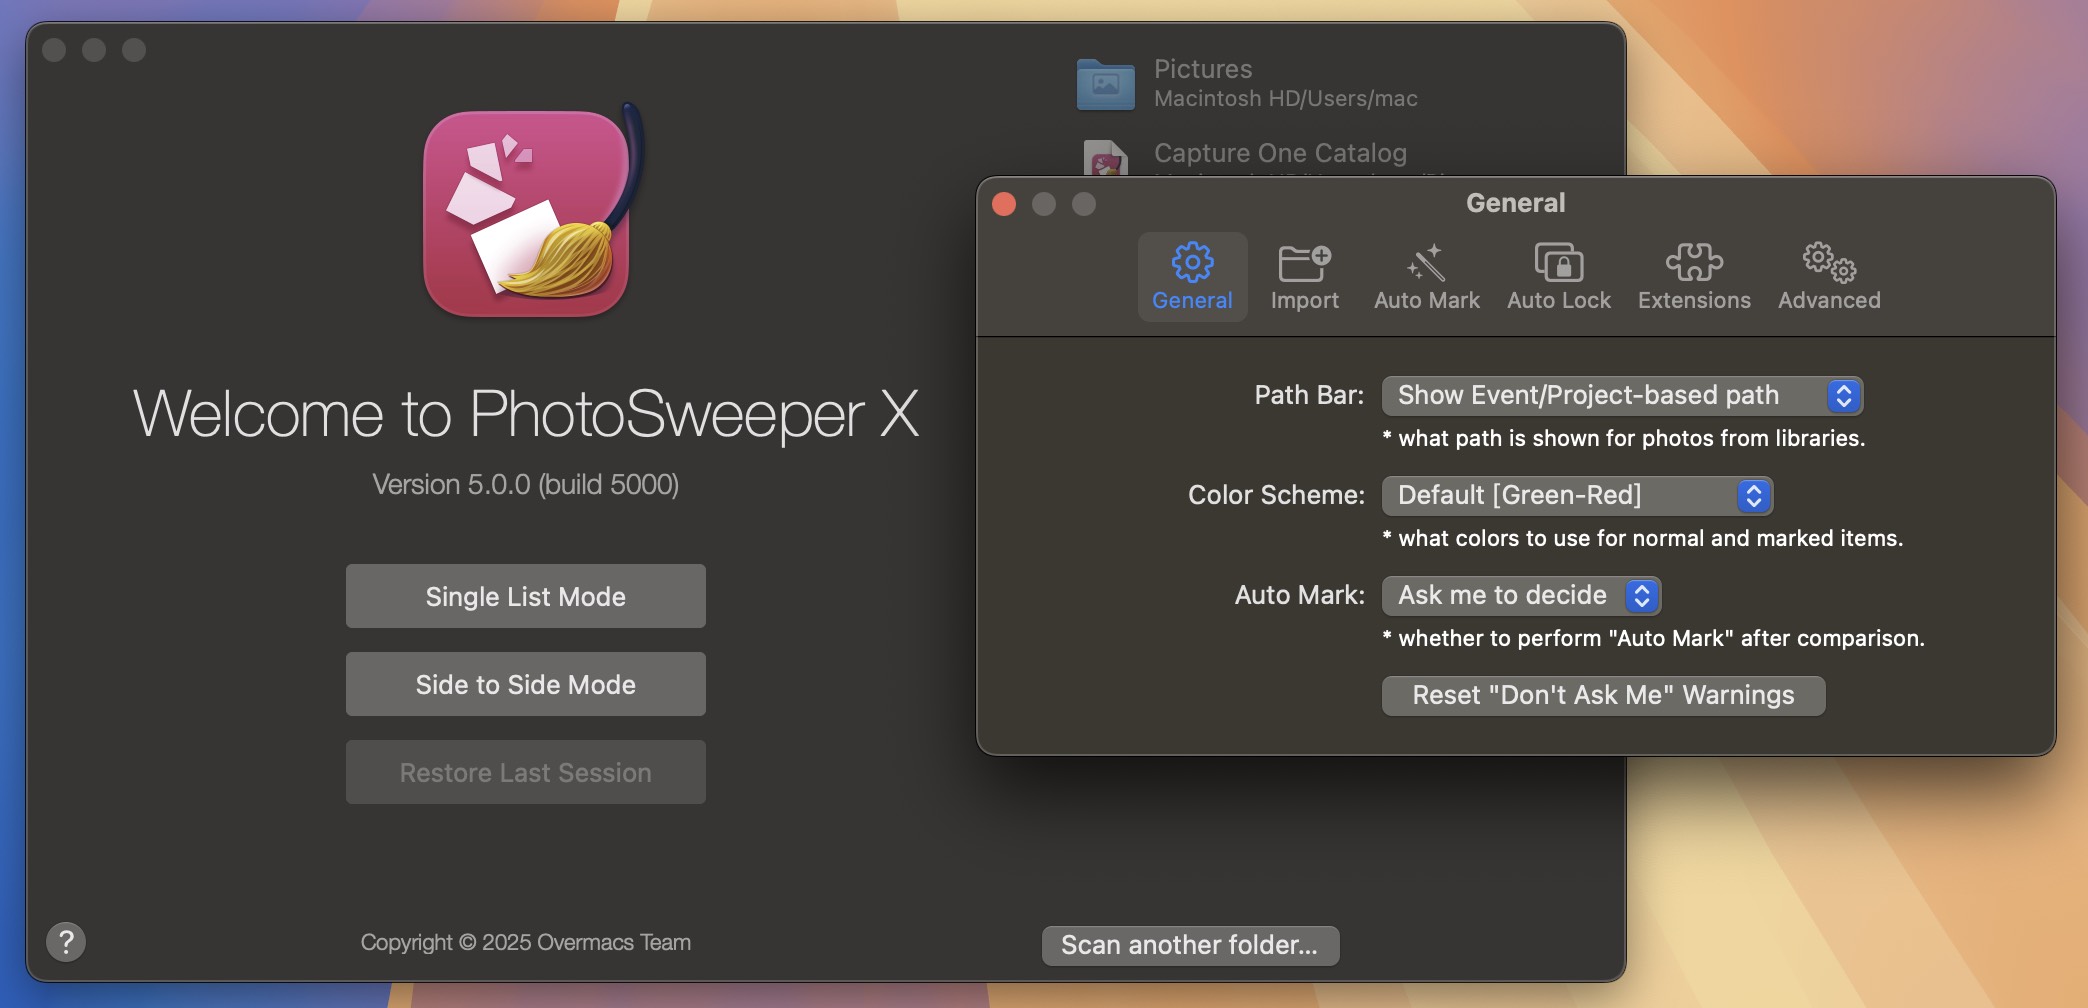Click Restore Last Session
The width and height of the screenshot is (2088, 1008).
525,771
